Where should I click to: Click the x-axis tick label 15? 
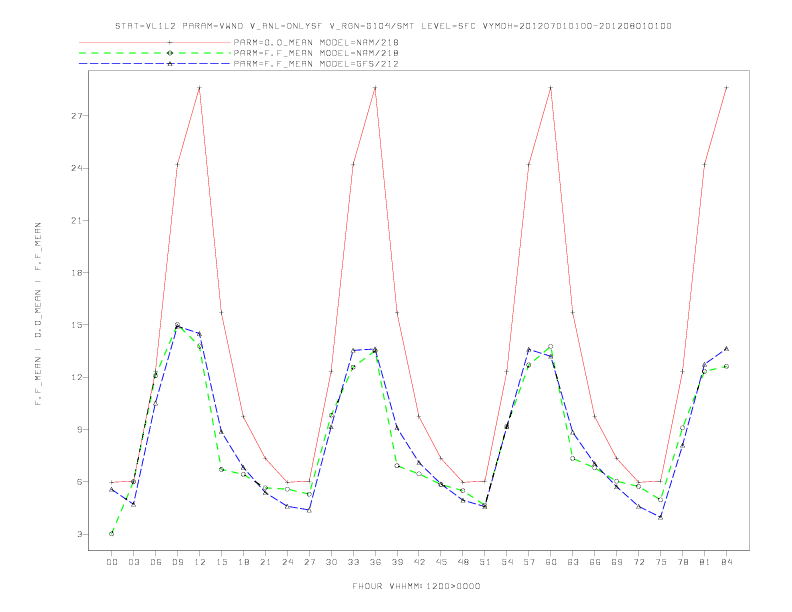pyautogui.click(x=221, y=562)
